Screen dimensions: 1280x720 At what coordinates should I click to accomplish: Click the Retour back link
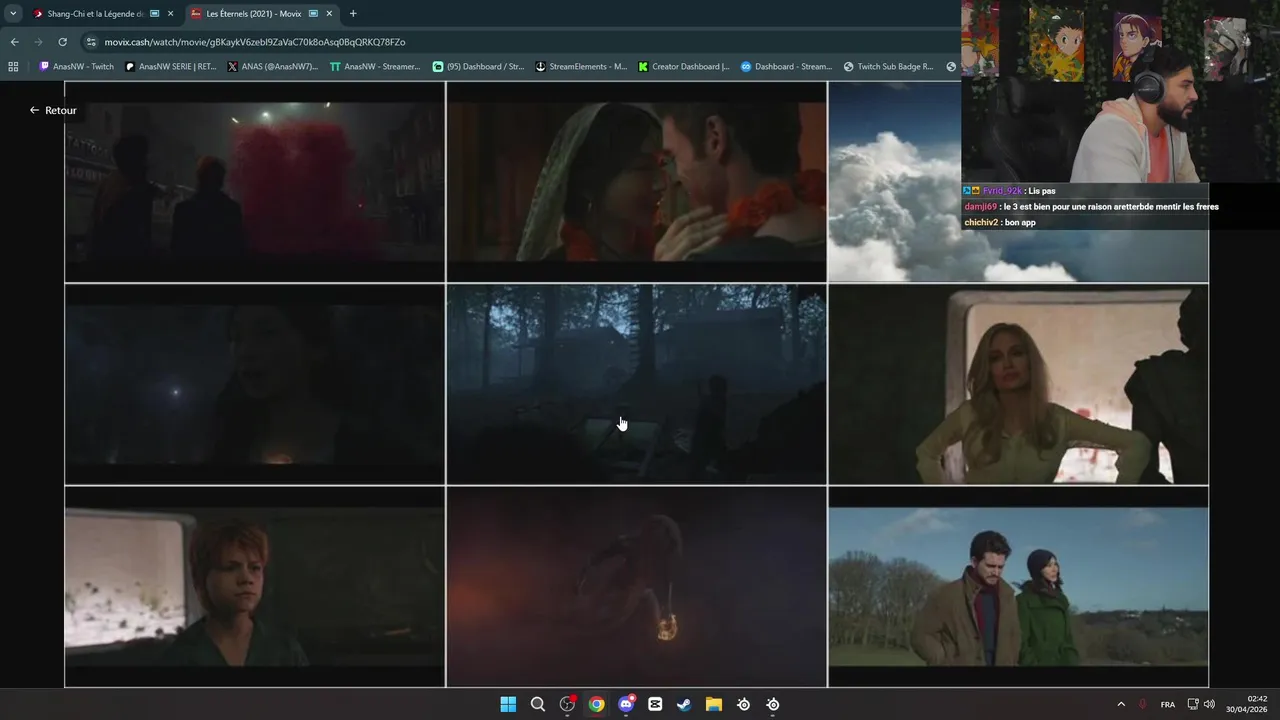coord(53,110)
